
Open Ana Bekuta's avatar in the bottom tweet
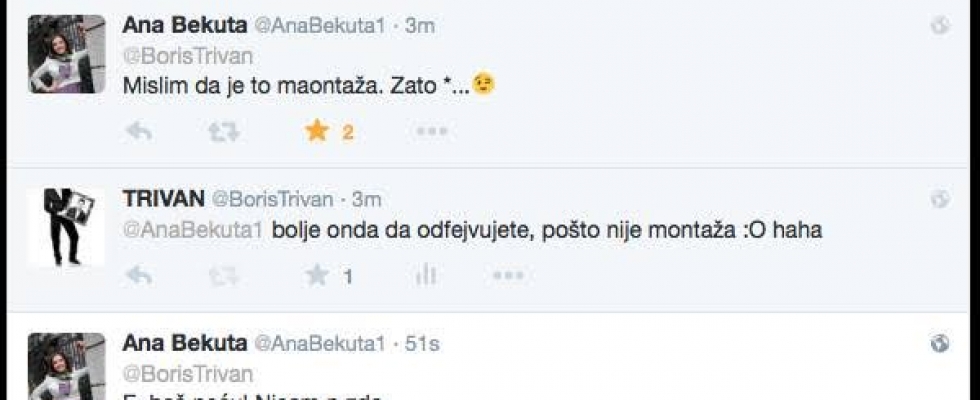pyautogui.click(x=67, y=368)
